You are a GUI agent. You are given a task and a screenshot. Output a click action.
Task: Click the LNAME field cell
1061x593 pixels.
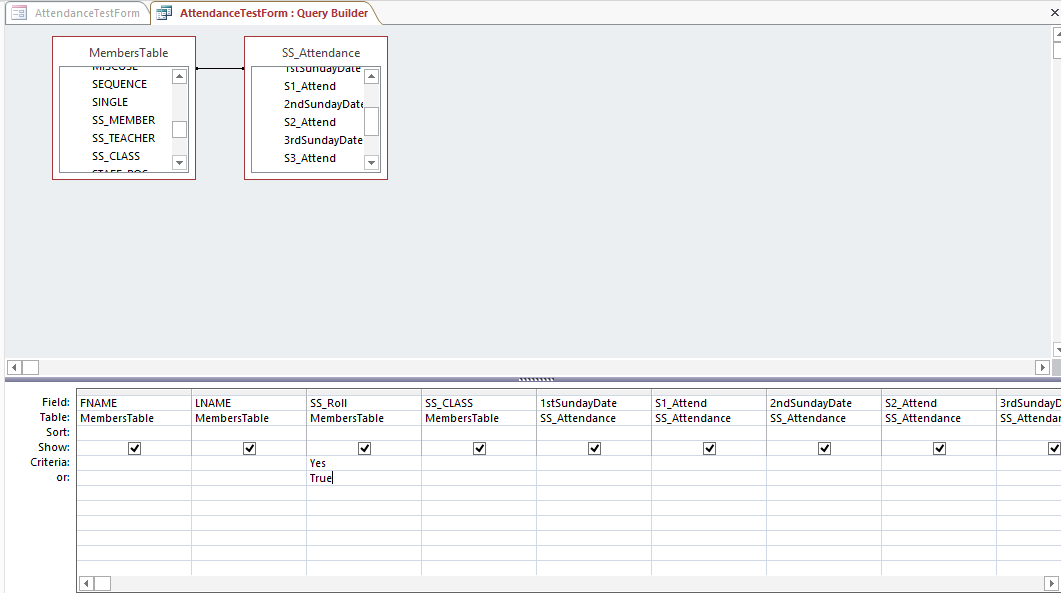click(249, 403)
